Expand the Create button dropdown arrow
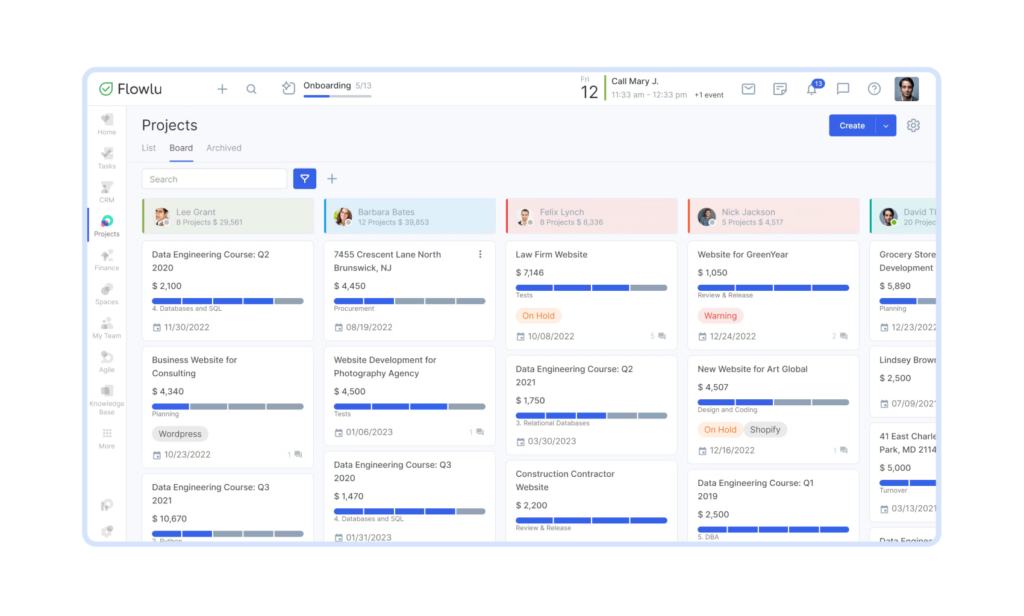1024x616 pixels. coord(884,125)
